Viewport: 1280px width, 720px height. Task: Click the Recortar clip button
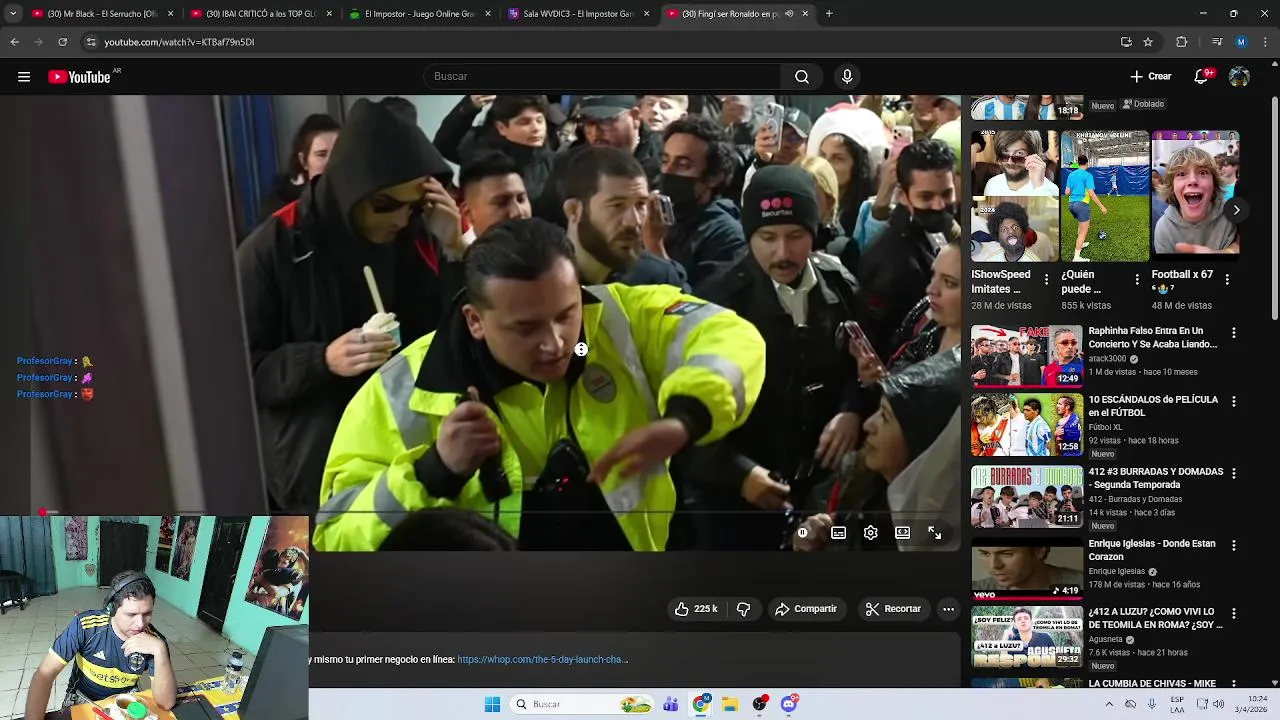coord(893,609)
